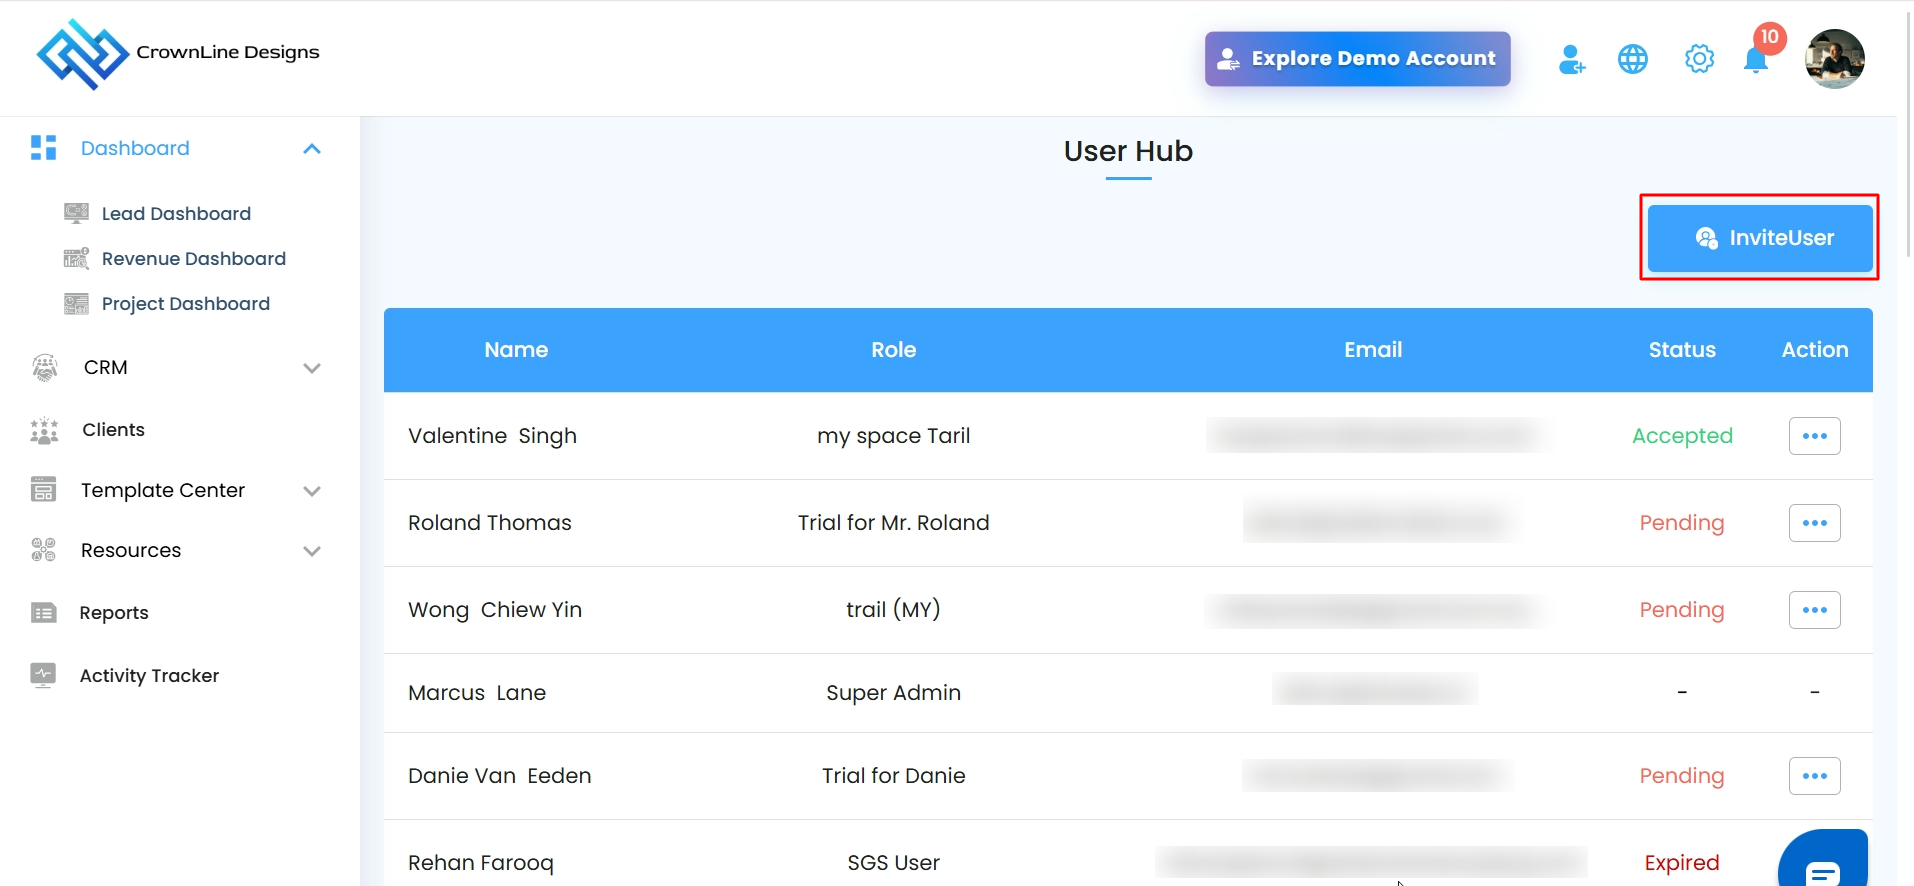Open action menu for Valentine Singh
This screenshot has width=1914, height=886.
coord(1814,436)
